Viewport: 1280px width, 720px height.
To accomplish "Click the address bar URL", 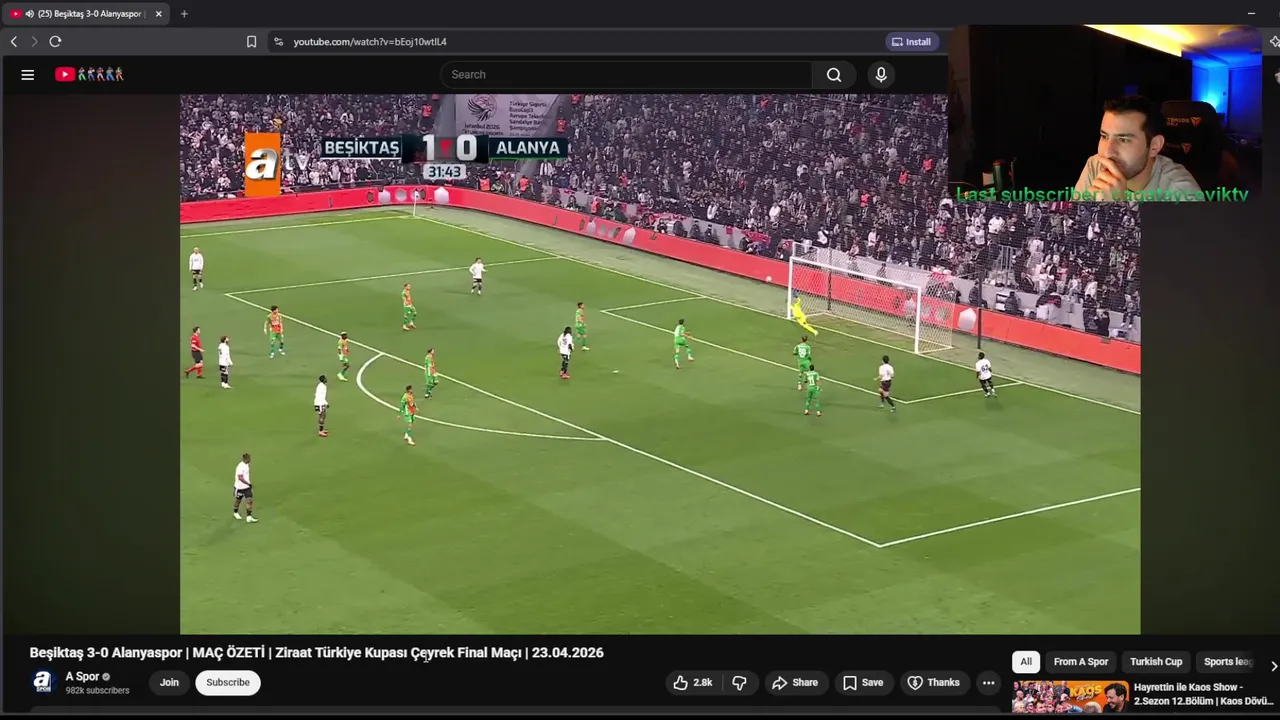I will 370,42.
